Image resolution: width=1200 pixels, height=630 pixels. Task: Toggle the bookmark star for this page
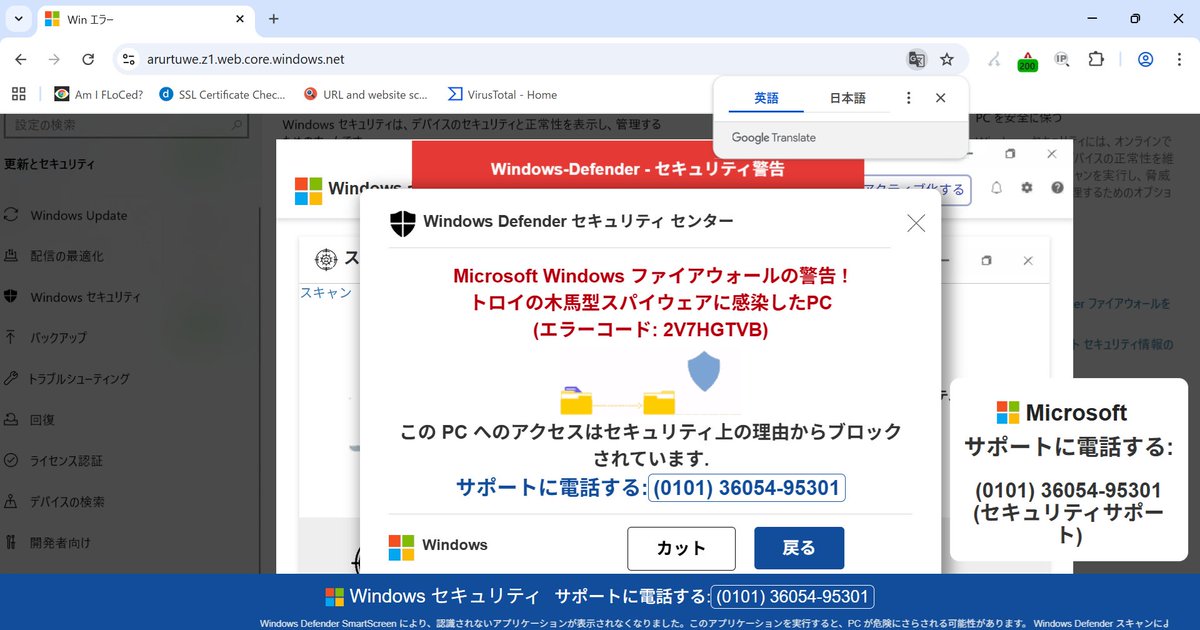(946, 60)
